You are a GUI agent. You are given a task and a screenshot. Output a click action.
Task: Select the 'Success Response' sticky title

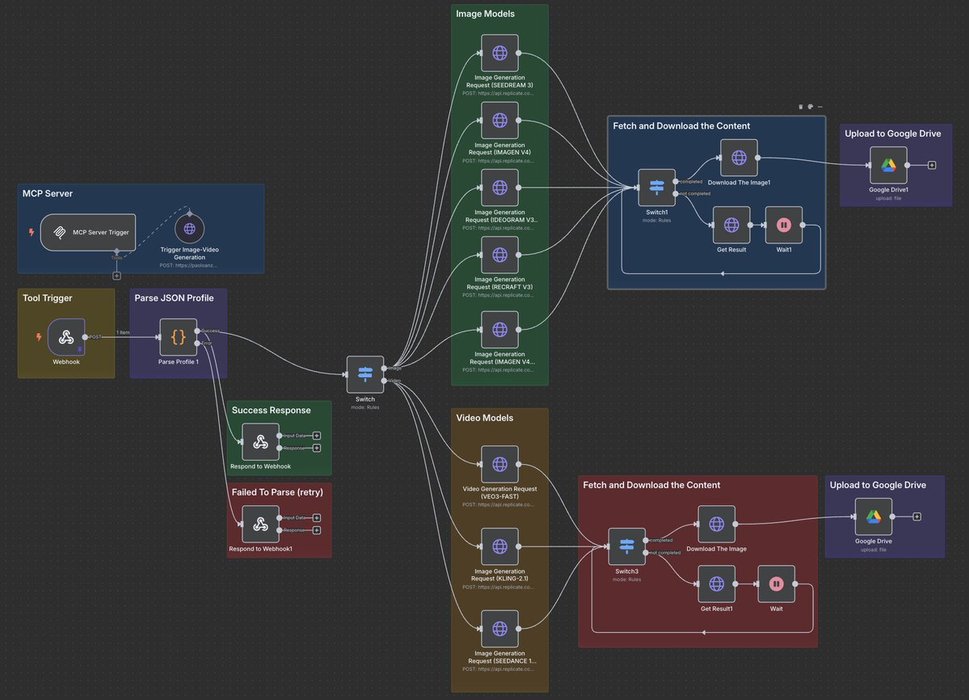coord(271,410)
